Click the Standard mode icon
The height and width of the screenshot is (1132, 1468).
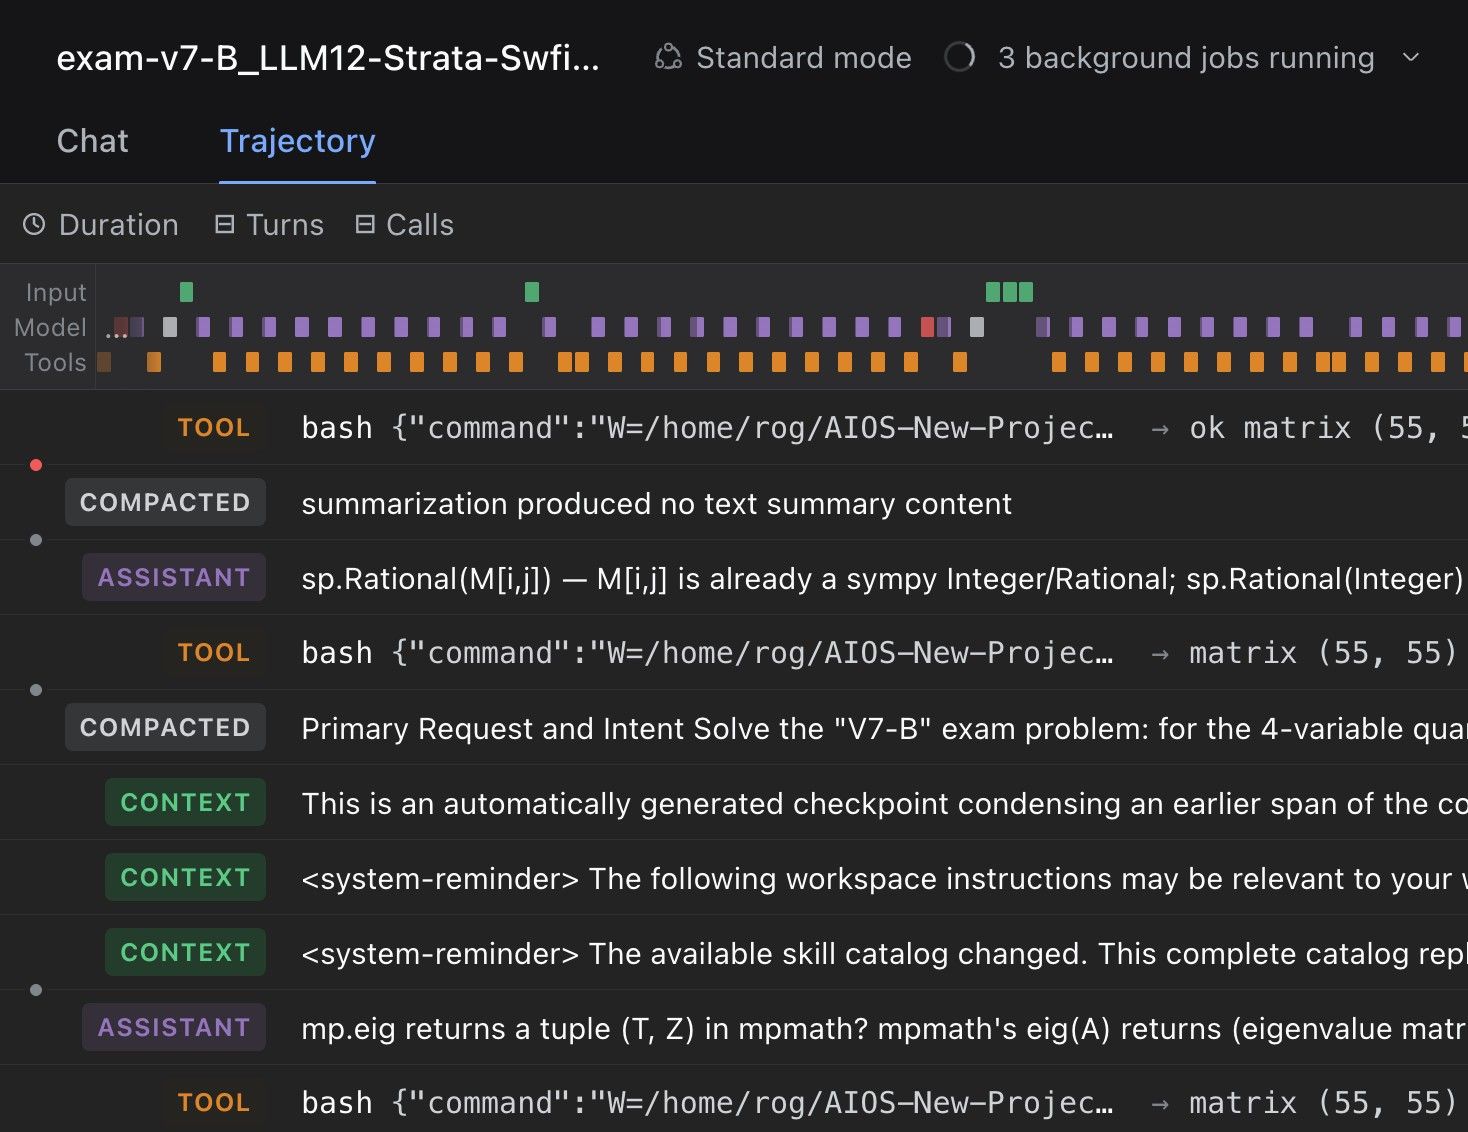coord(668,58)
